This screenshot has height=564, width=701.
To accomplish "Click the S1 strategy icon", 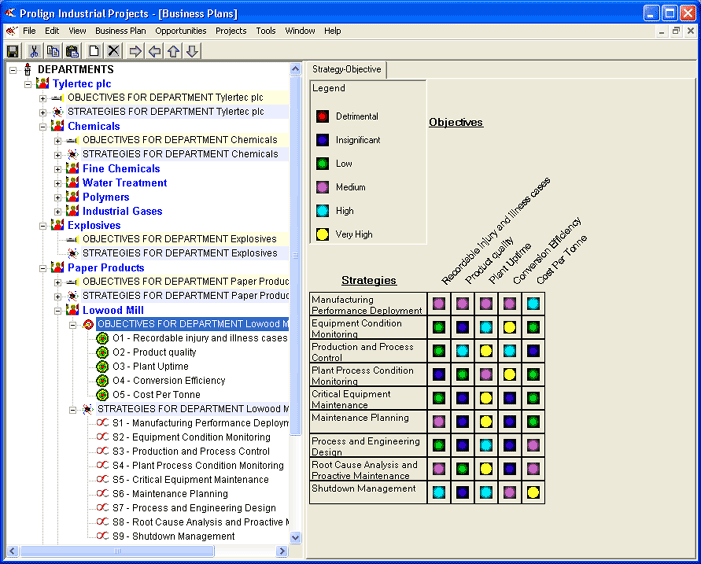I will [x=103, y=423].
